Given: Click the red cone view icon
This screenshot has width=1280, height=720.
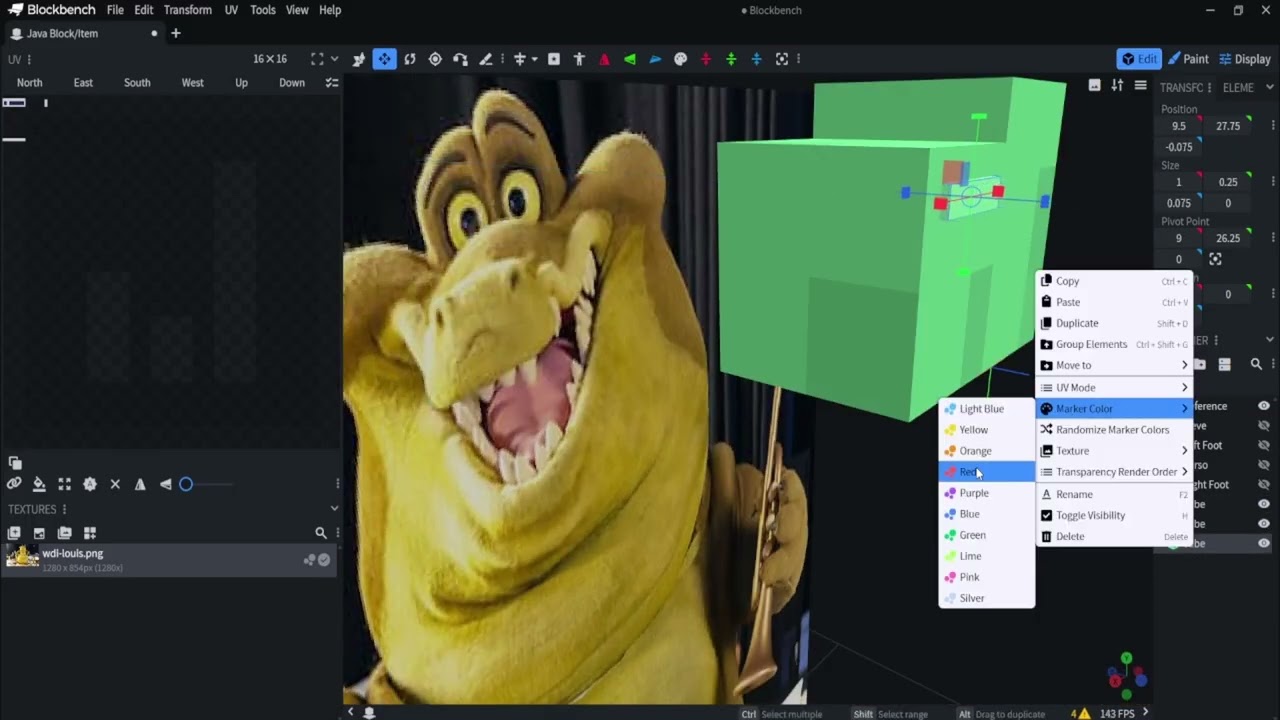Looking at the screenshot, I should [x=604, y=59].
